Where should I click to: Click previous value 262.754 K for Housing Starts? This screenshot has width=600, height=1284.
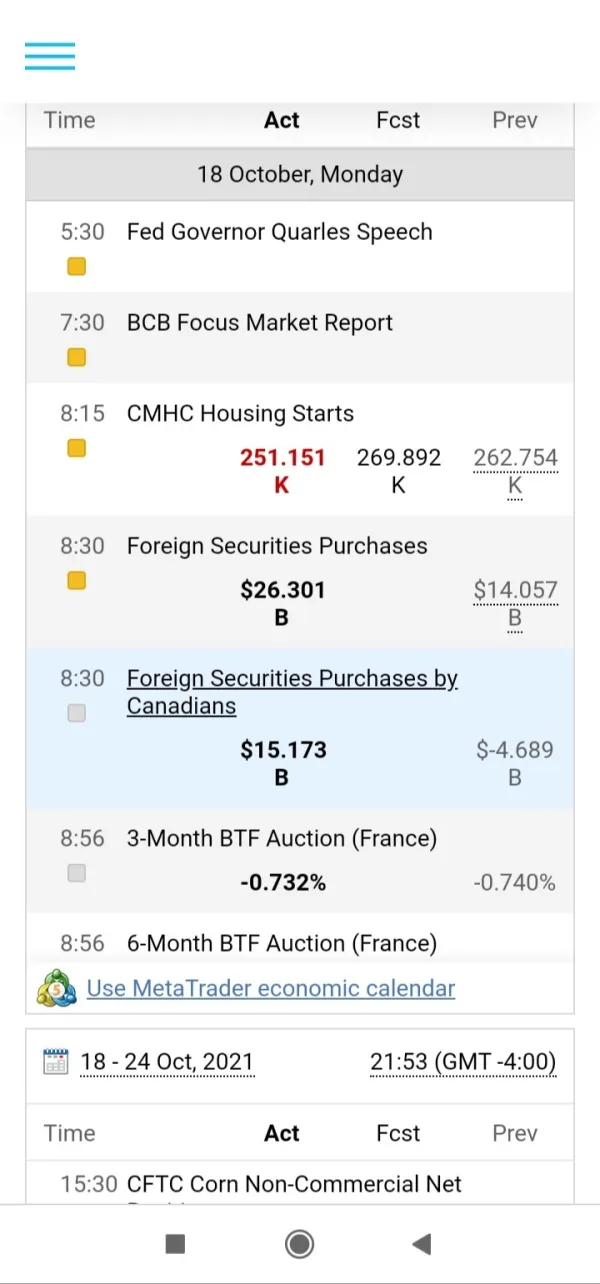(515, 458)
